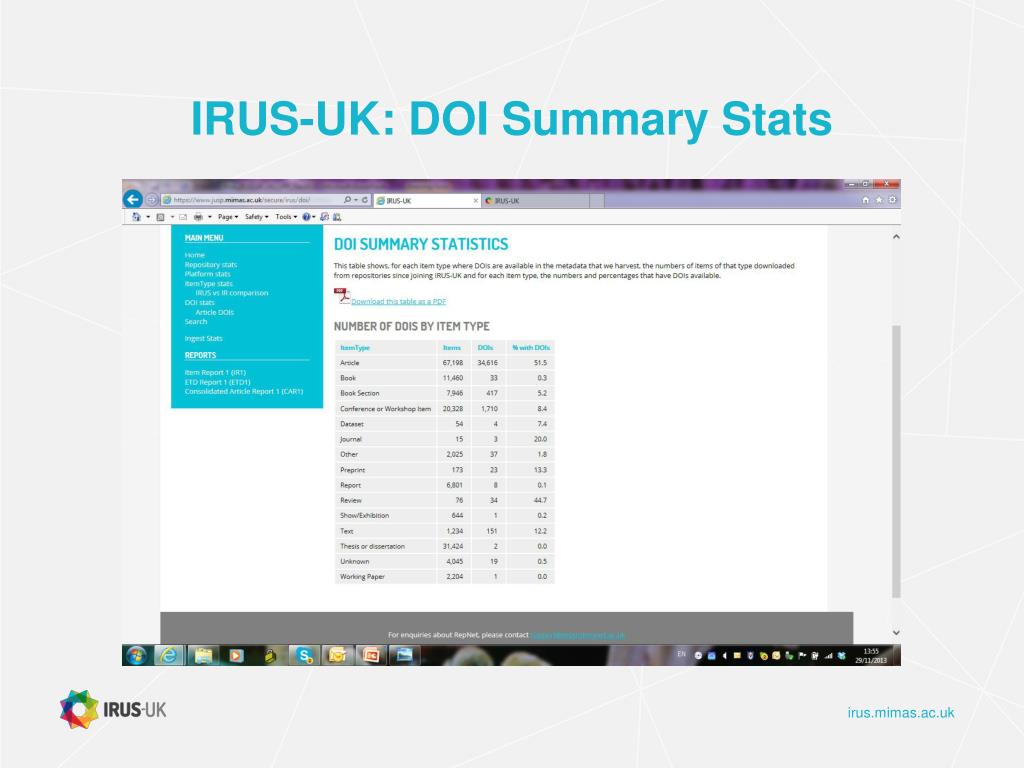The height and width of the screenshot is (768, 1024).
Task: Open IRUS vs IR comparison link
Action: click(232, 293)
